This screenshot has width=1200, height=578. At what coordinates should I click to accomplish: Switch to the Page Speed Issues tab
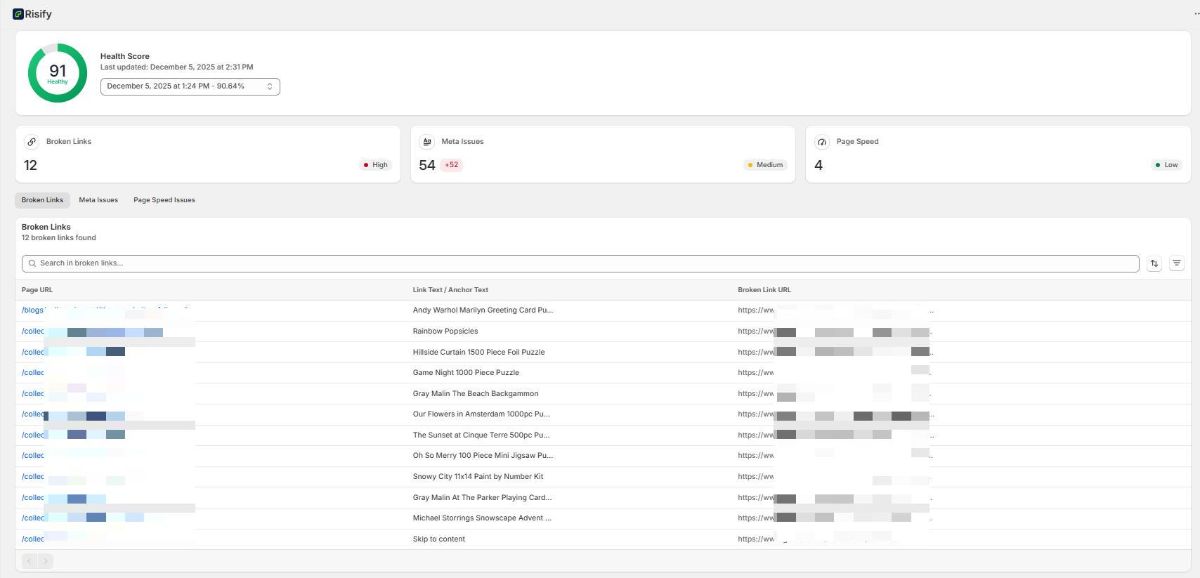(x=164, y=200)
